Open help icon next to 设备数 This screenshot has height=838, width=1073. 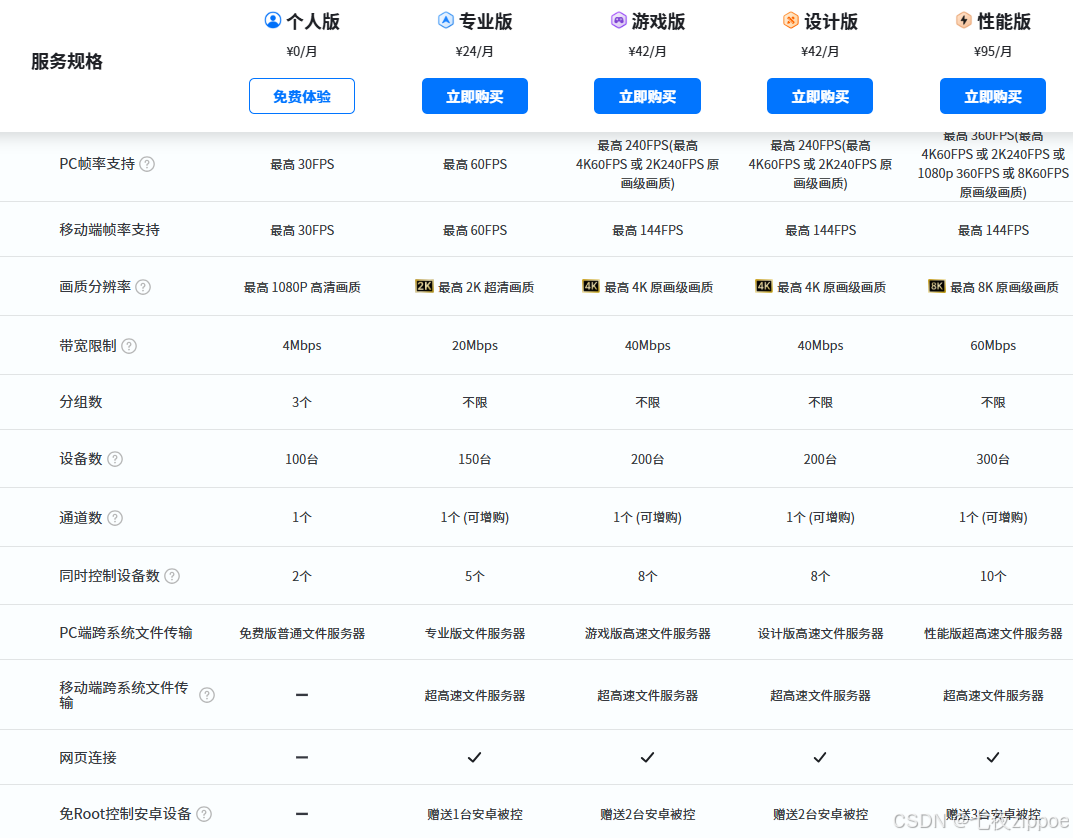[x=115, y=459]
